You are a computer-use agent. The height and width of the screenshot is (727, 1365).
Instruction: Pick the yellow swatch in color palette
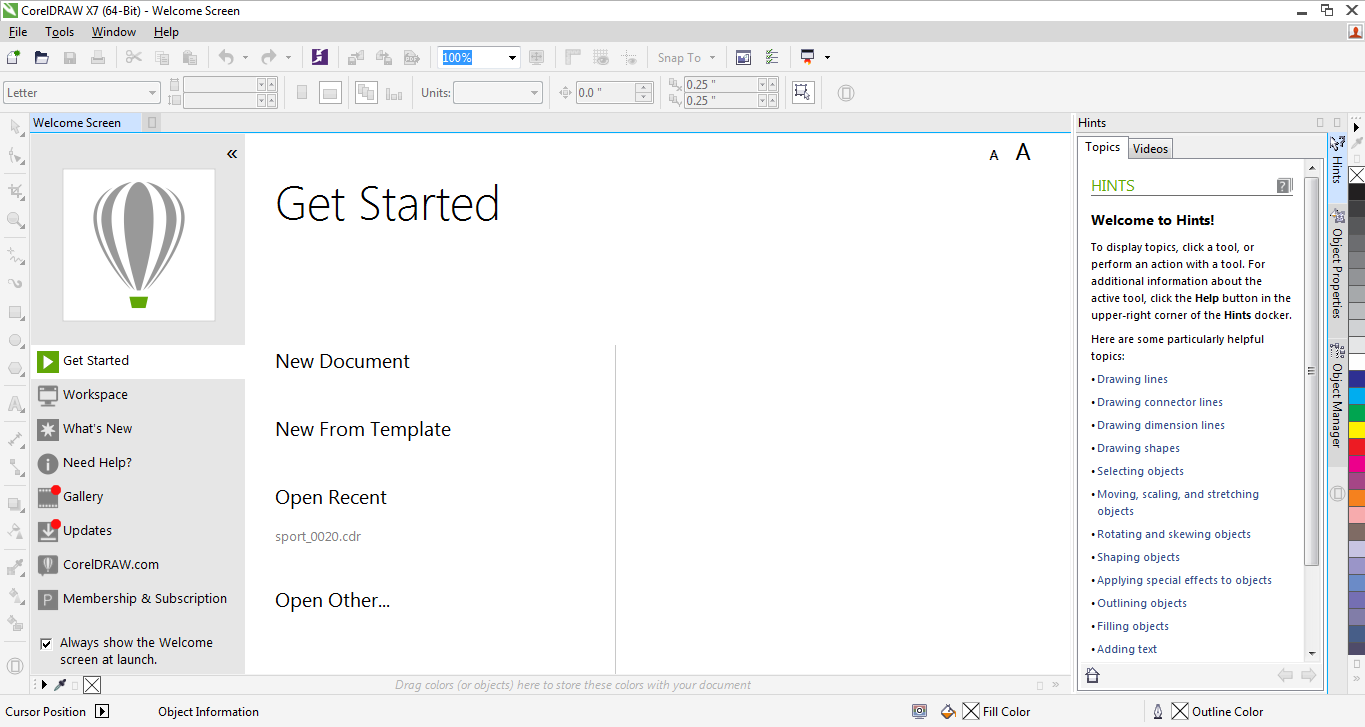(1357, 430)
